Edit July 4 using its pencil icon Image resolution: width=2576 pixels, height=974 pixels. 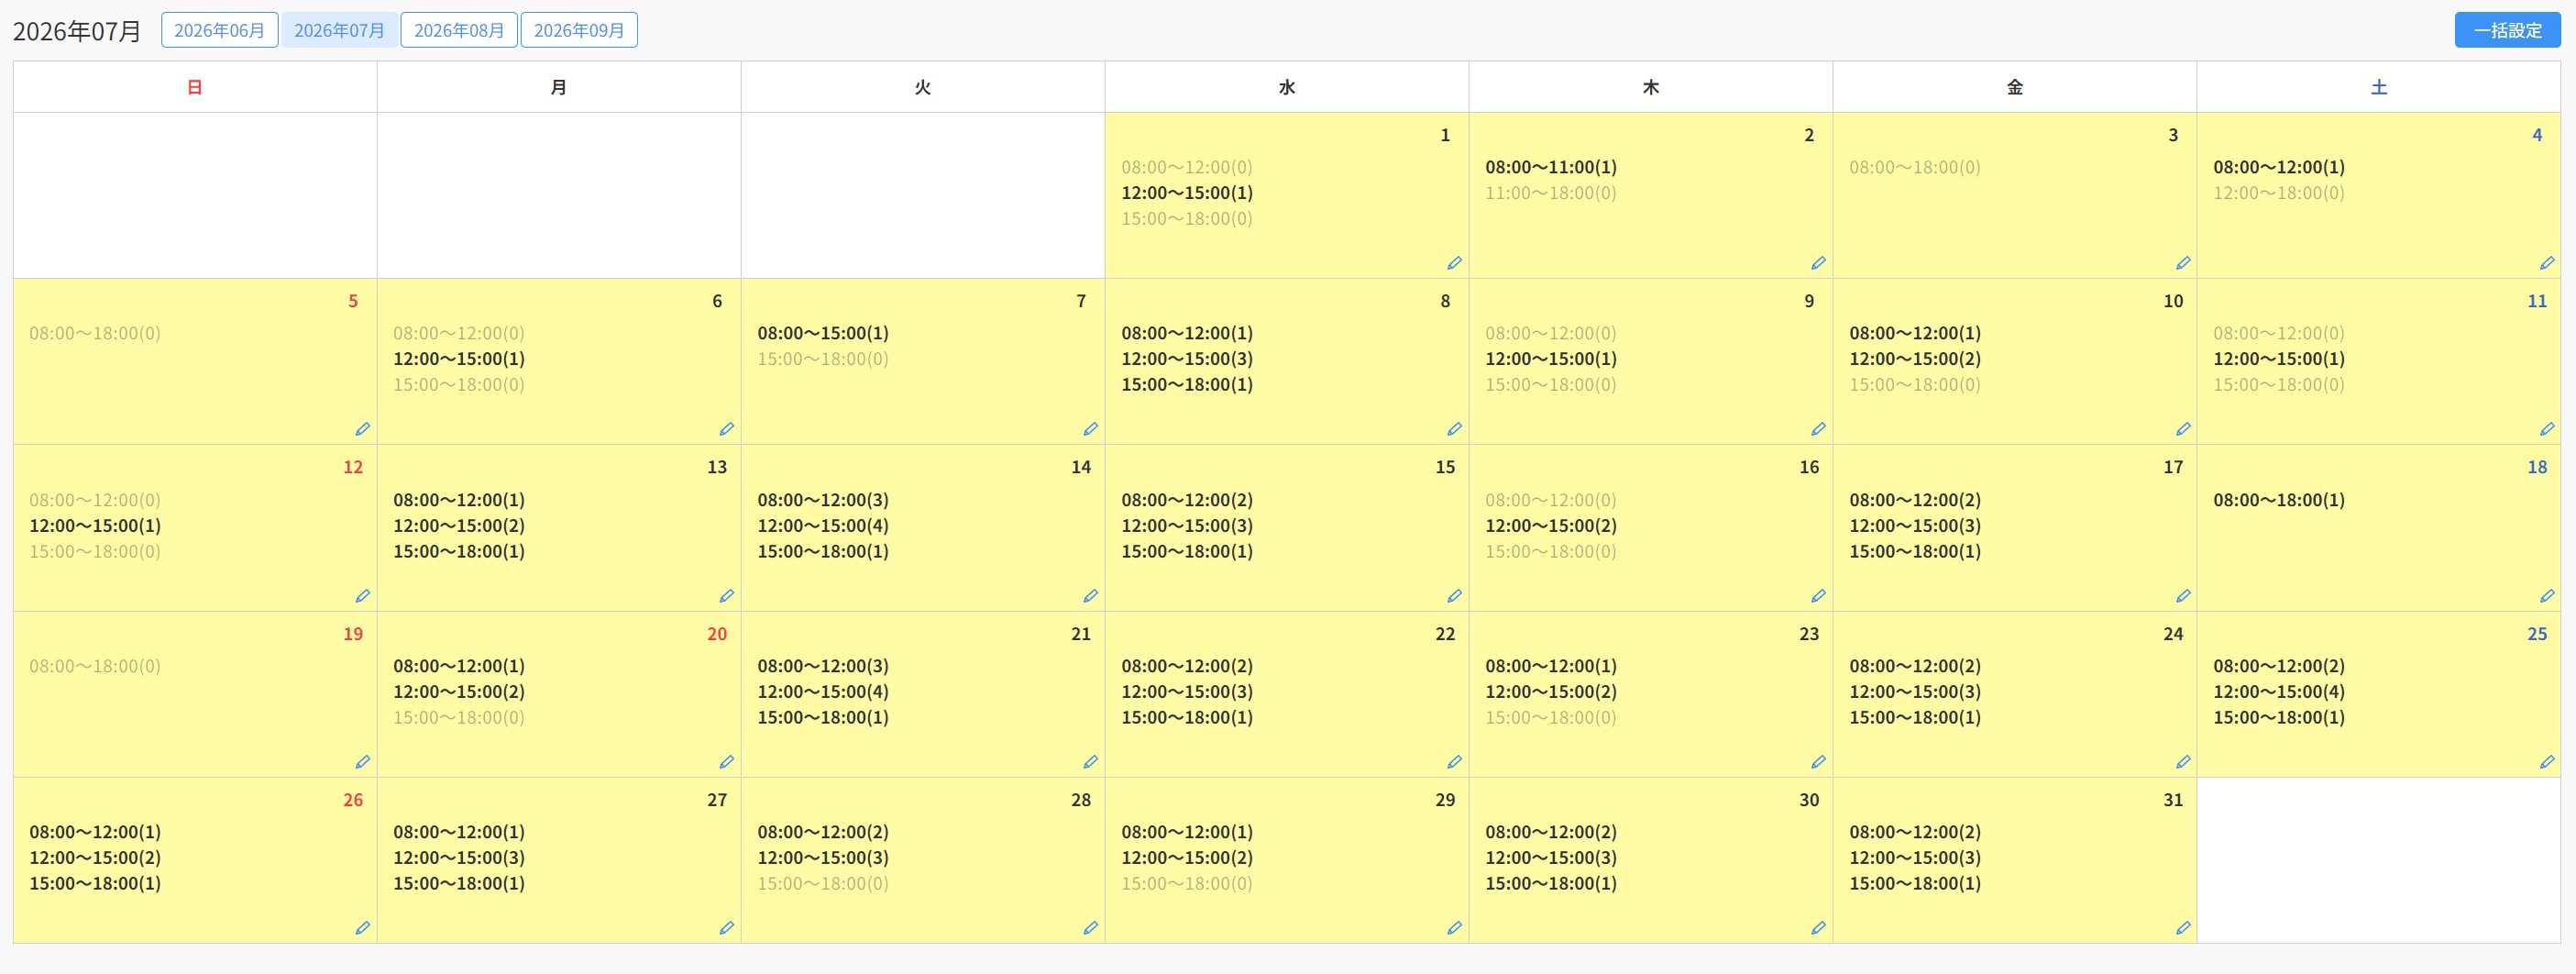coord(2547,263)
